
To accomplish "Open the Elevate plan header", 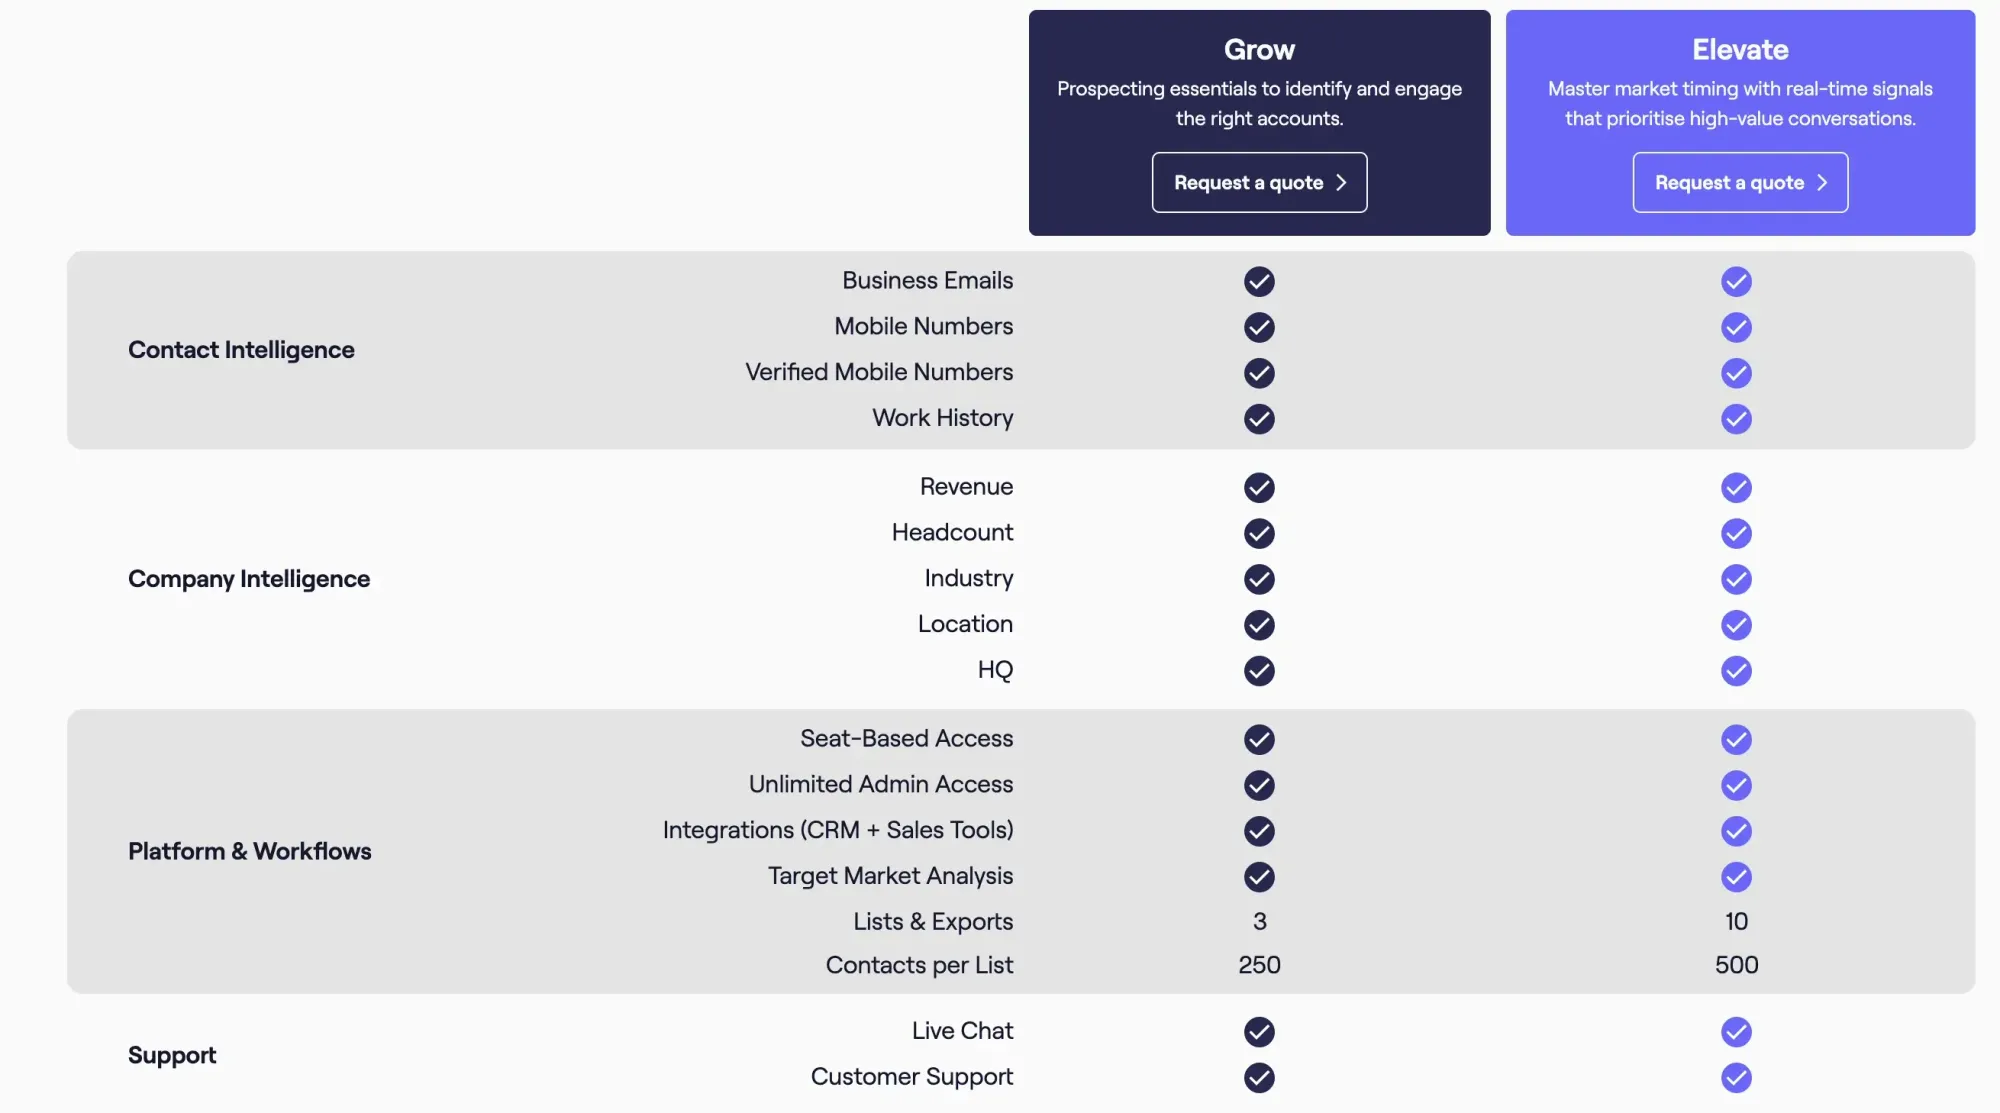I will tap(1739, 49).
